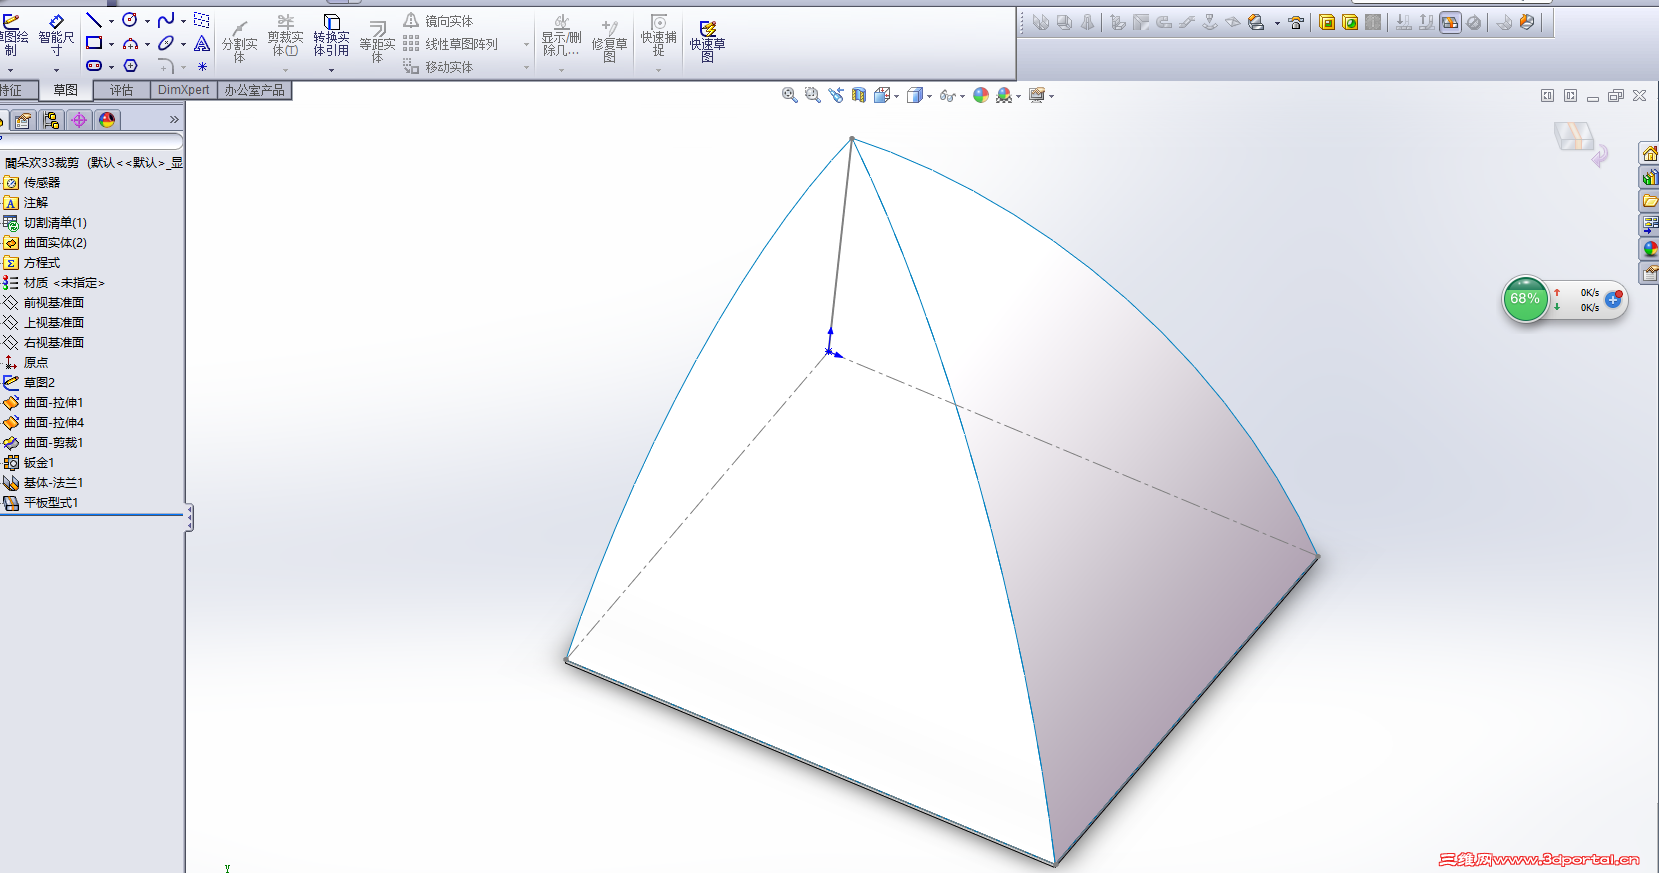
Task: Select 曲面实体(2) in feature tree
Action: click(55, 243)
